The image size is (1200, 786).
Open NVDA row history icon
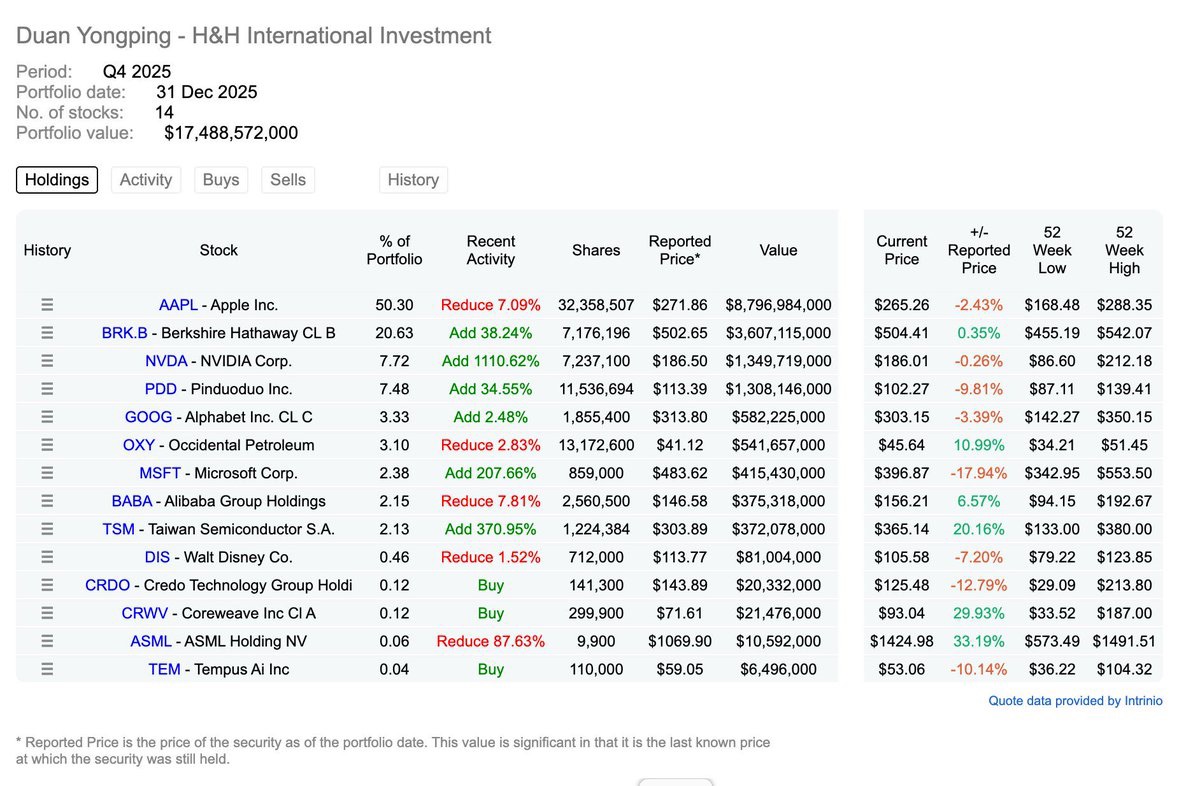coord(47,361)
